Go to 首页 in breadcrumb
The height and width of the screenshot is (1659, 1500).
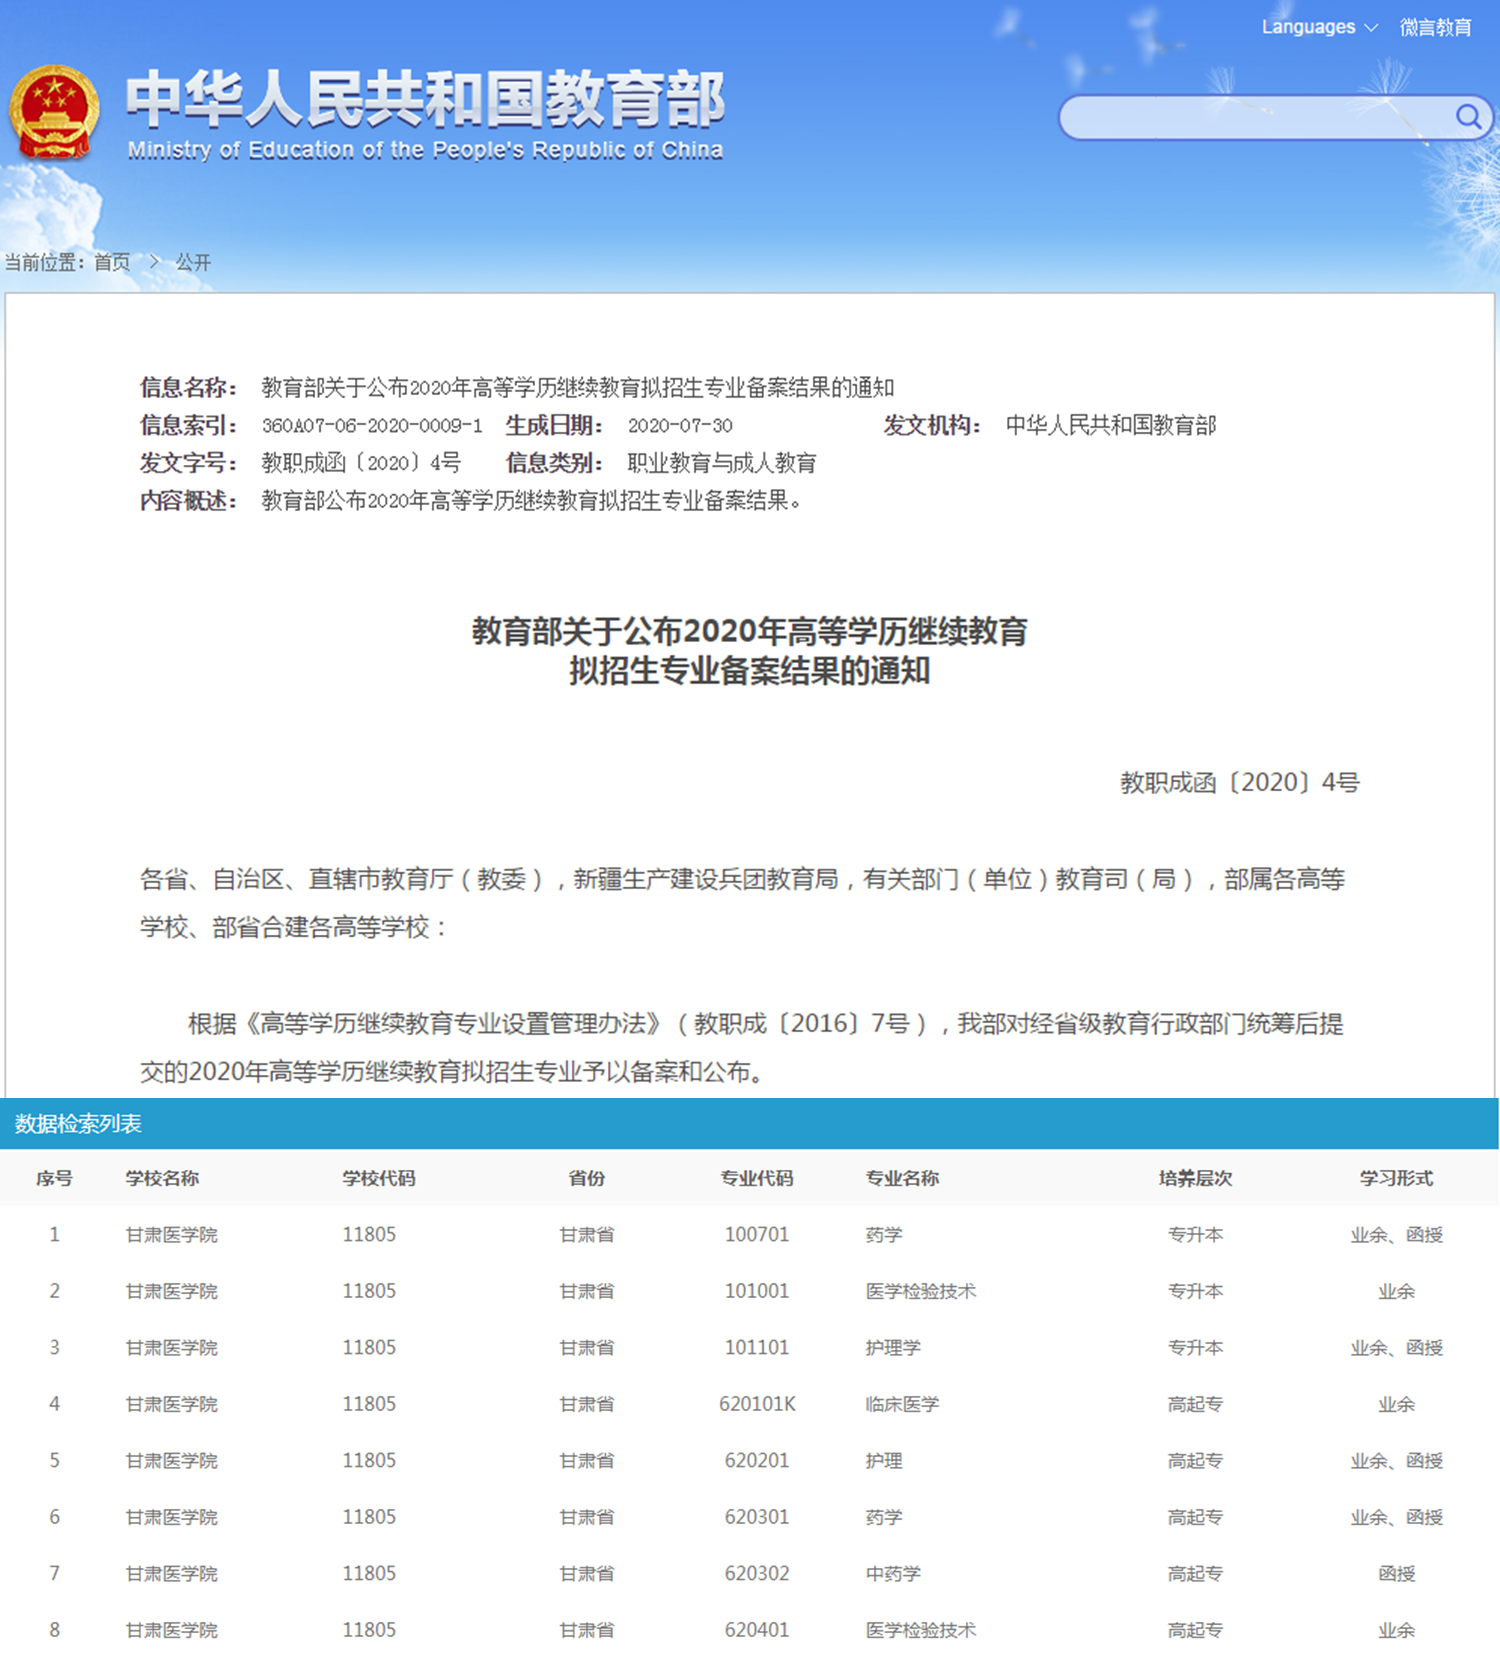(x=112, y=262)
